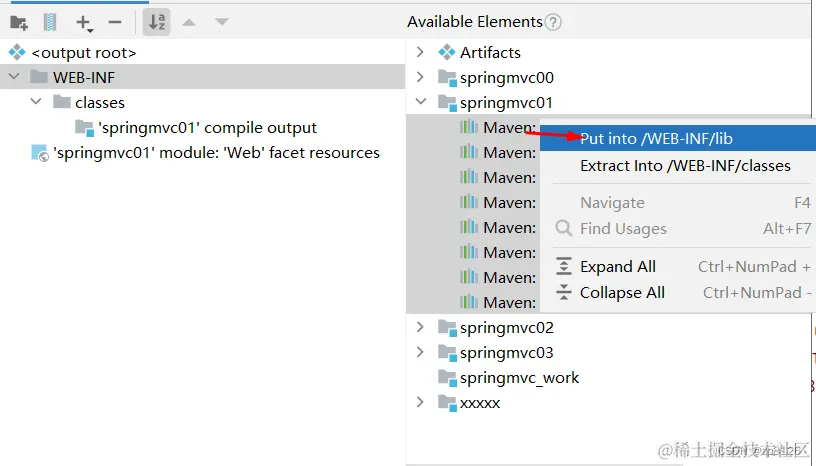Click the Create Archive toolbar icon

[50, 22]
